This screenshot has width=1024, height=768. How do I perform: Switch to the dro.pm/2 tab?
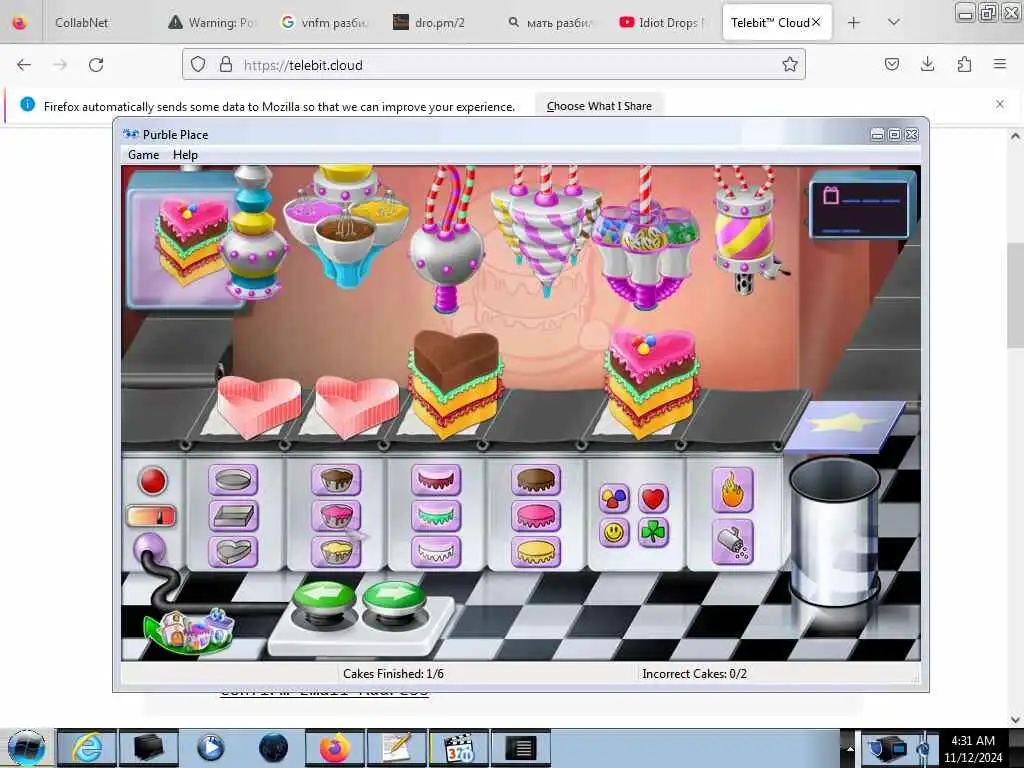point(439,23)
